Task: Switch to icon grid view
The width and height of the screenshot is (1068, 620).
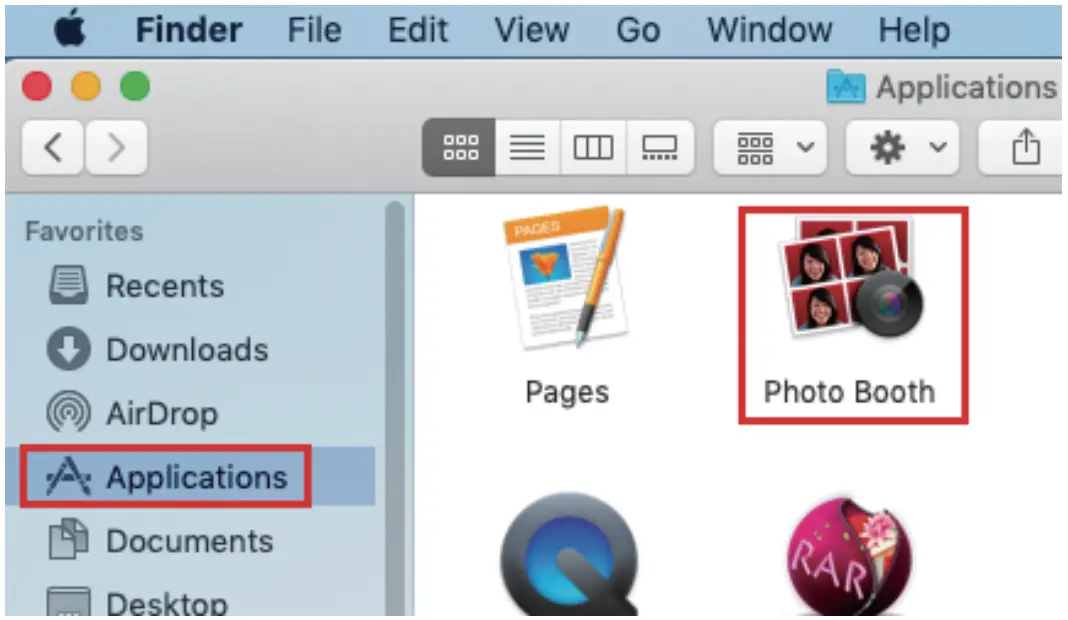Action: [460, 147]
